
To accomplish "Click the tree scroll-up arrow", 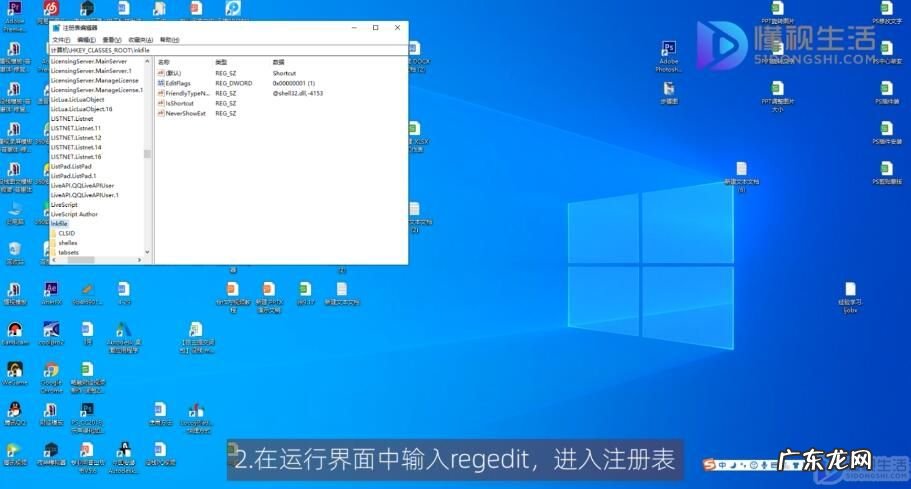I will coord(147,62).
